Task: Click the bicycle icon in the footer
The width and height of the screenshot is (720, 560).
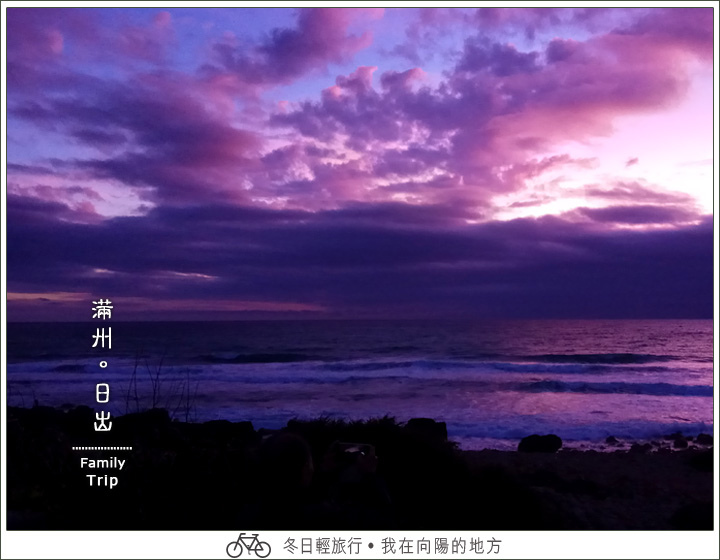Action: [x=248, y=545]
